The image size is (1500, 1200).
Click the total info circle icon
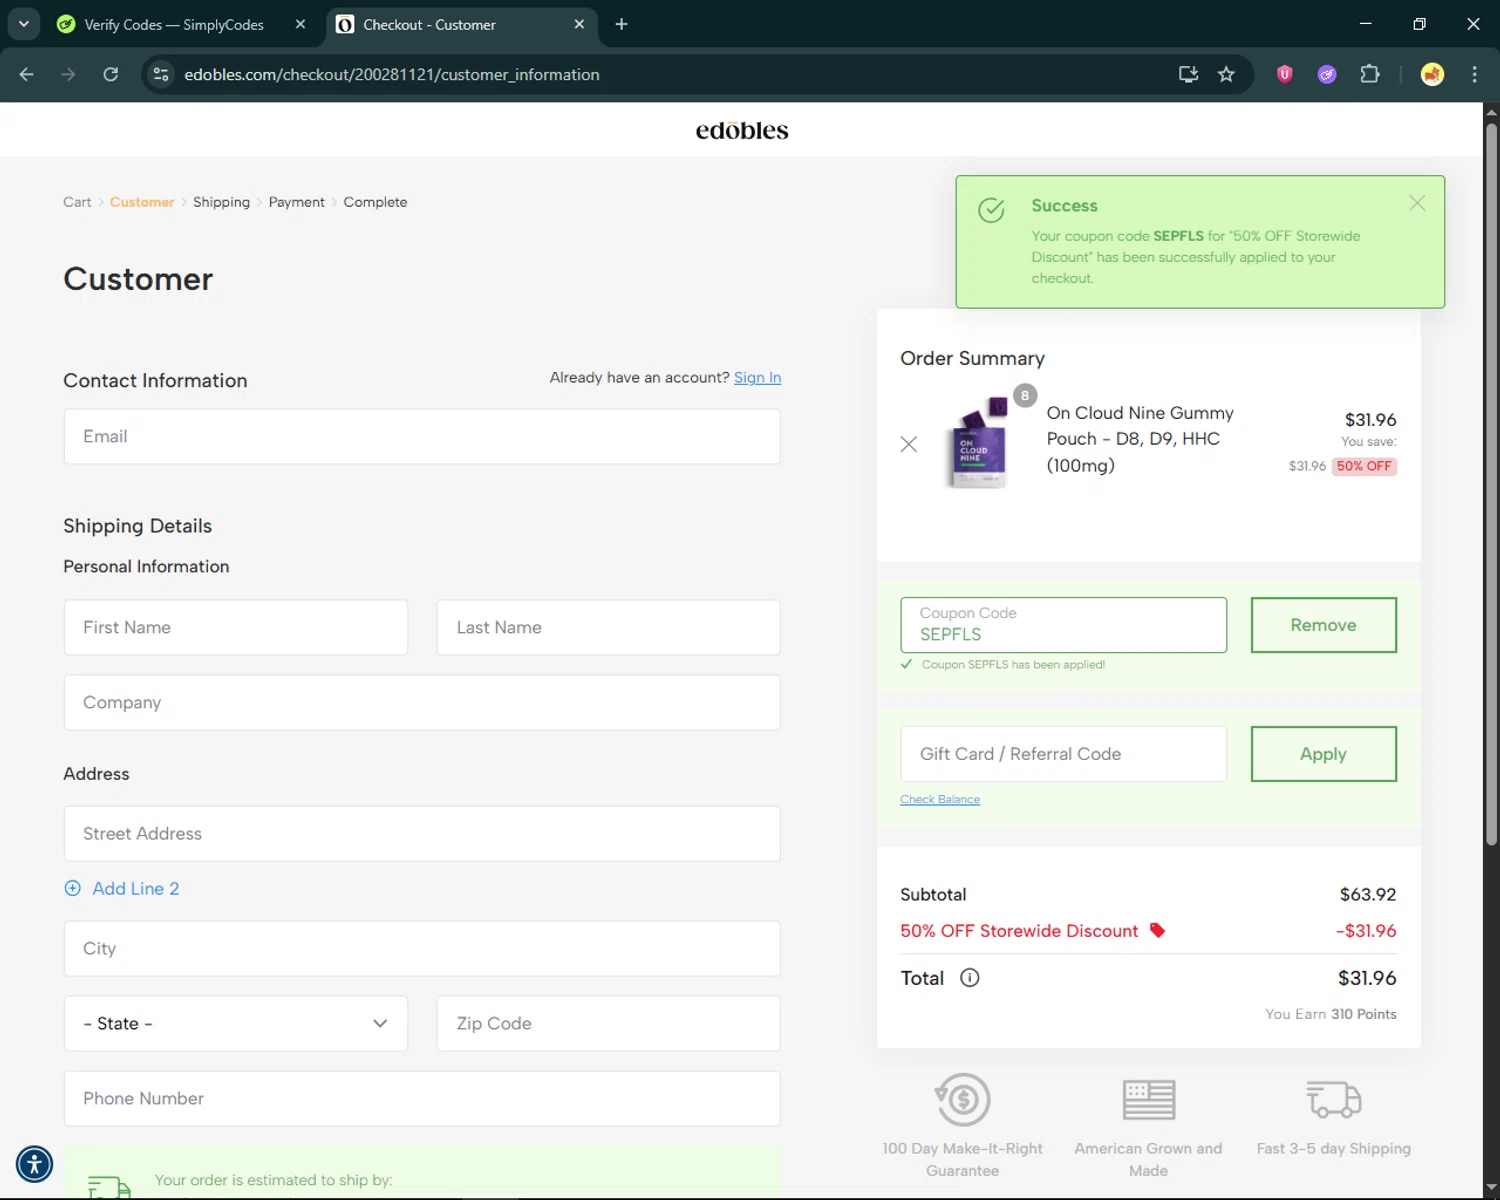969,978
